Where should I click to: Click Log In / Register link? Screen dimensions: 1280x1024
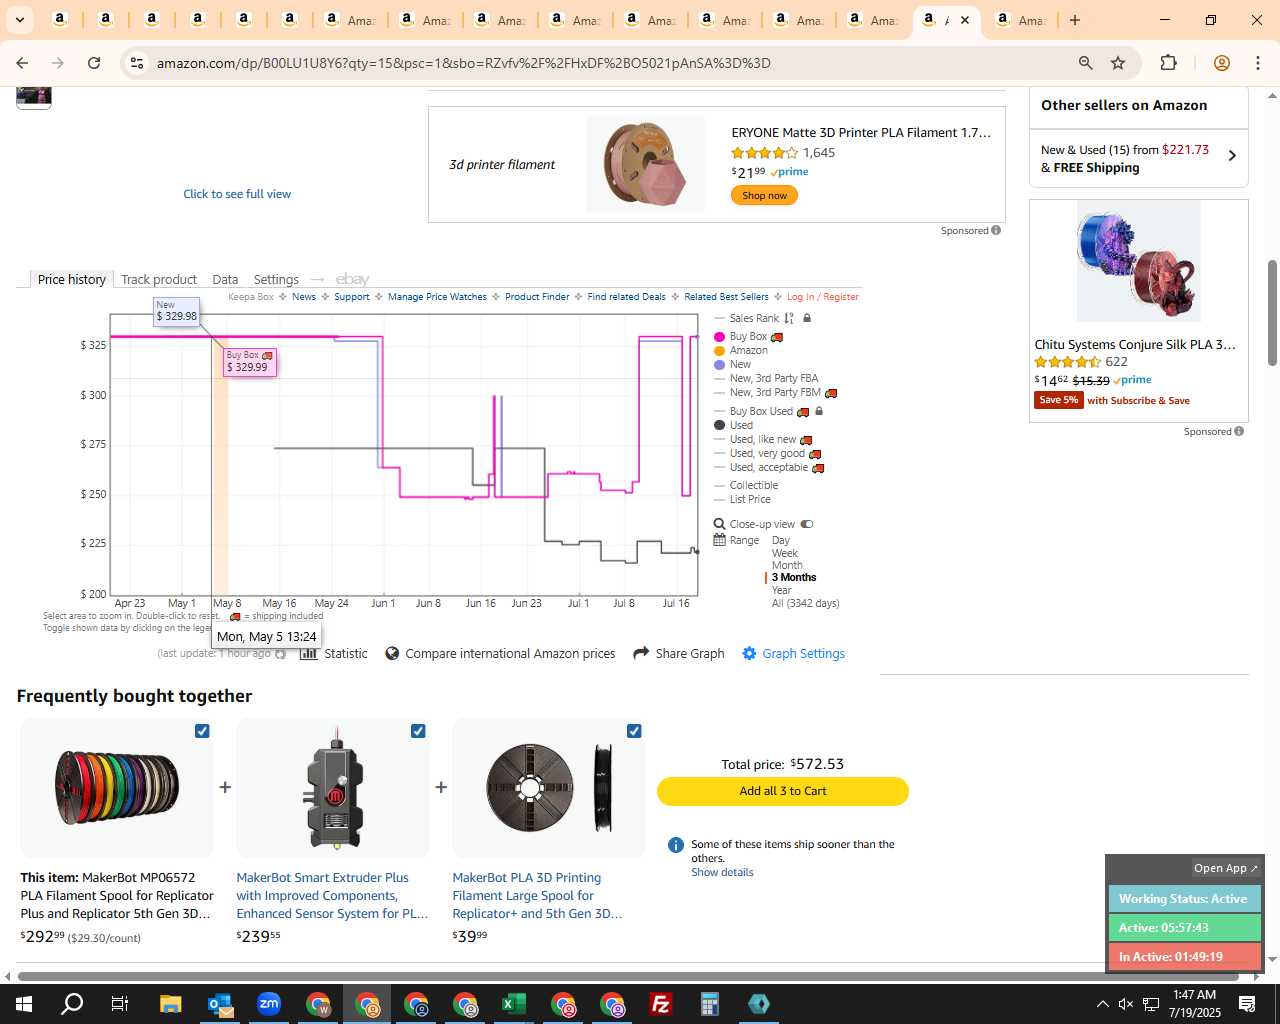coord(823,297)
